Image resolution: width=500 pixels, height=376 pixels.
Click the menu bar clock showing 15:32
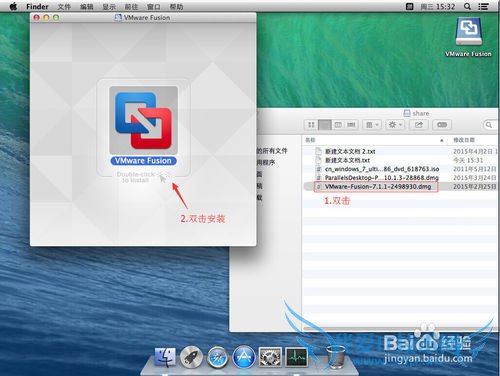point(438,6)
